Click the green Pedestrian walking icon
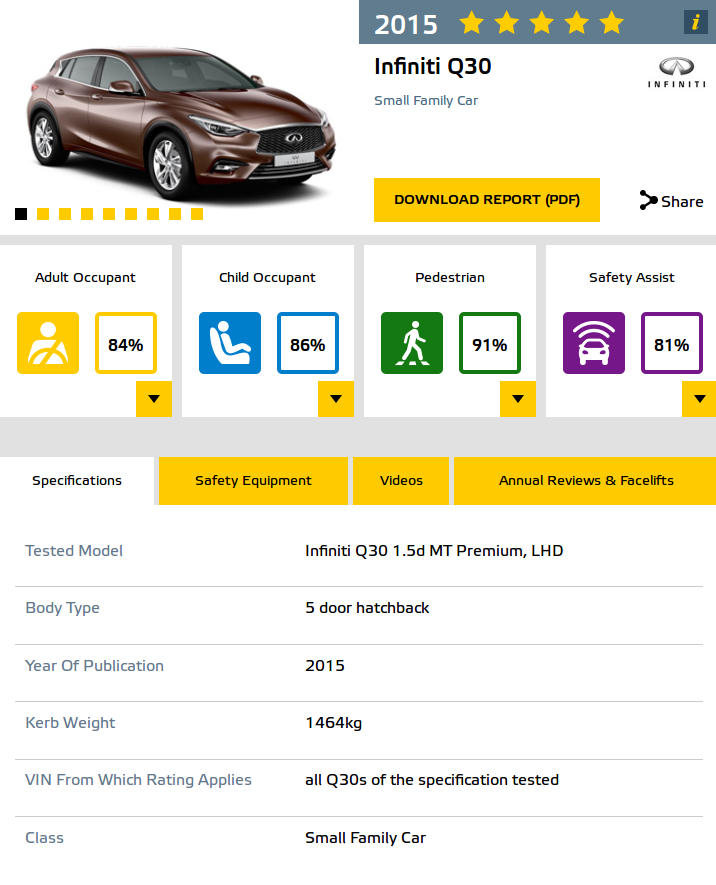 point(412,343)
